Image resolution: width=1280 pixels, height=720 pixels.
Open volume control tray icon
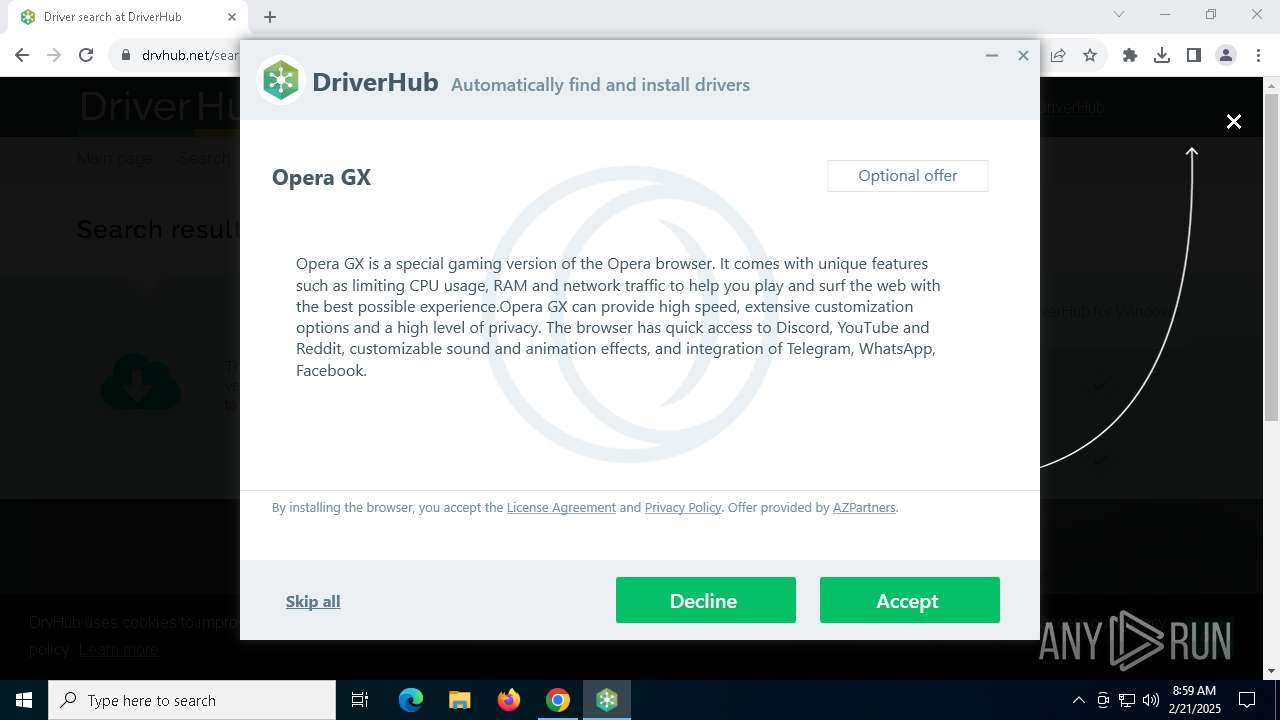coord(1151,700)
